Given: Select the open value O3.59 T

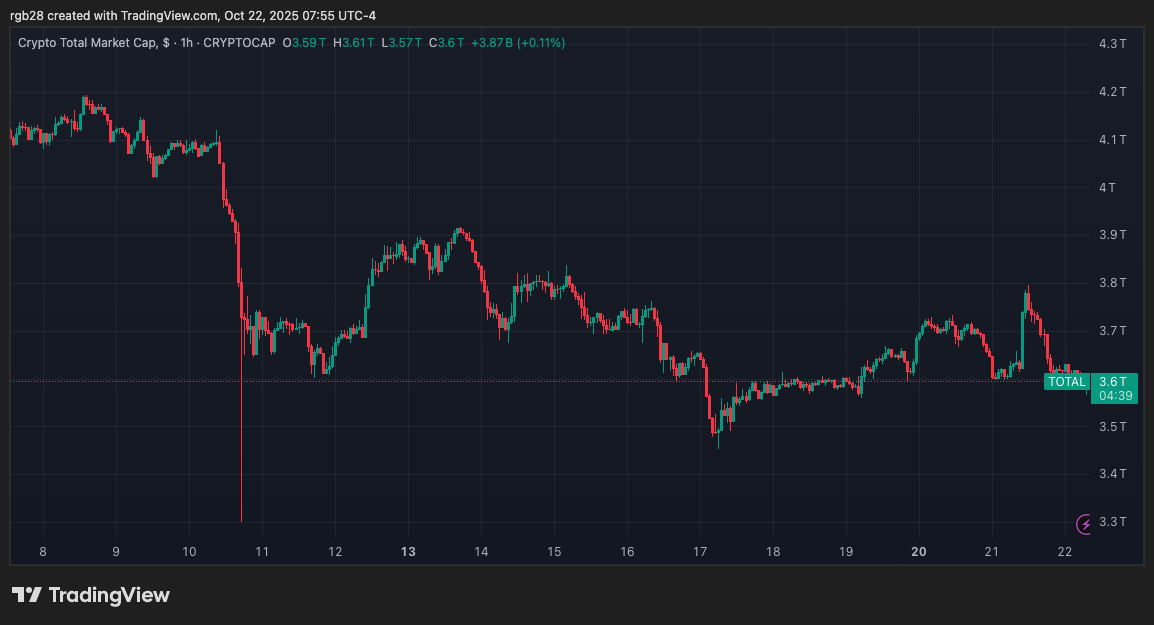Looking at the screenshot, I should coord(304,43).
